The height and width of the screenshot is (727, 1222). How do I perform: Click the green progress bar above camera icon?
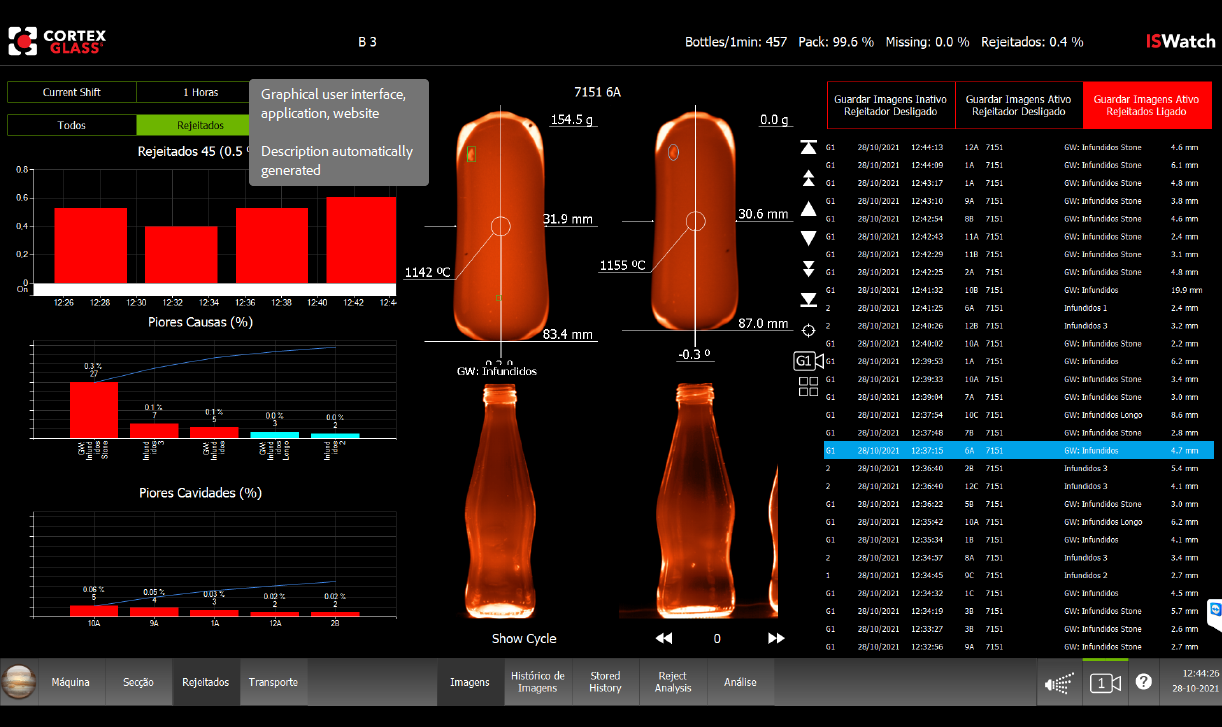(1105, 662)
